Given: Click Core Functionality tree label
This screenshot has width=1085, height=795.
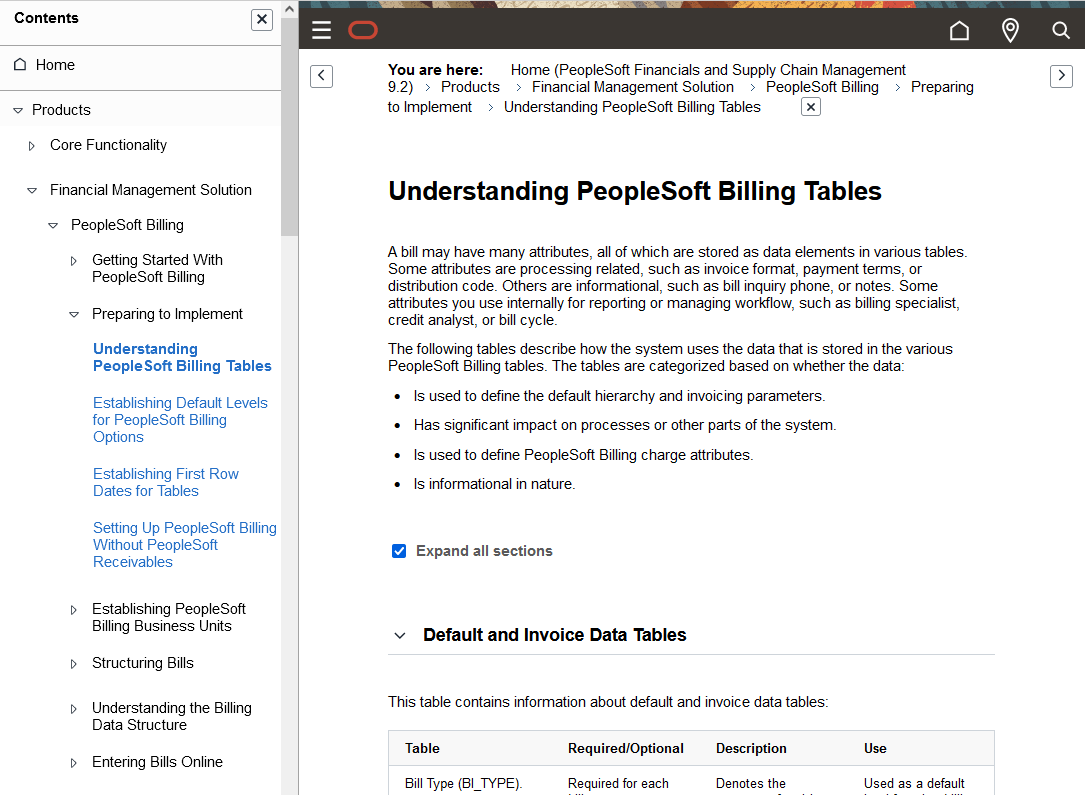Looking at the screenshot, I should click(x=108, y=145).
